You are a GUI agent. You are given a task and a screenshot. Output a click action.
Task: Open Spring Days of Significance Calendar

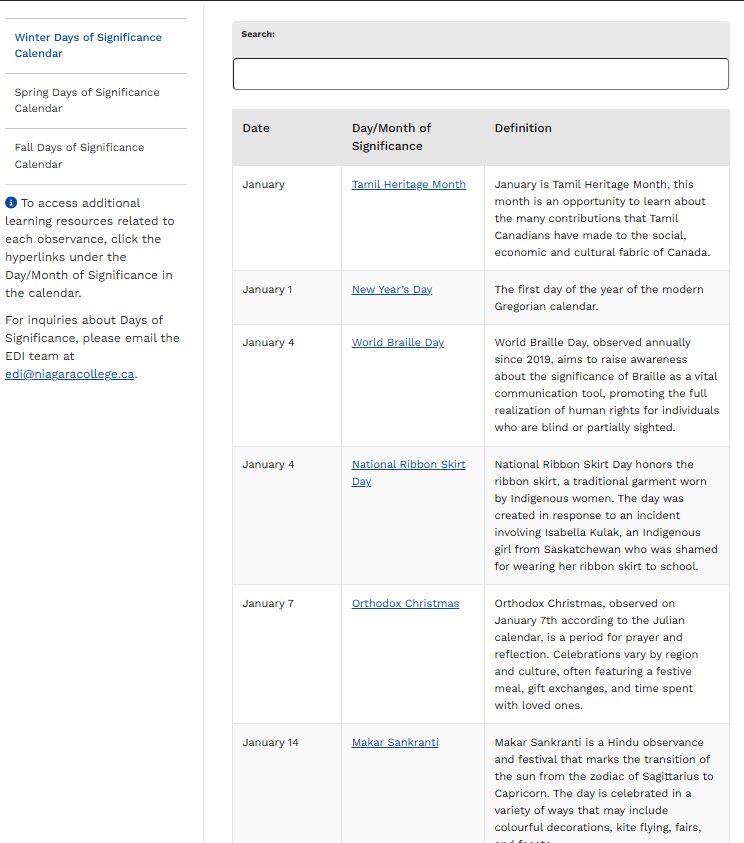87,100
